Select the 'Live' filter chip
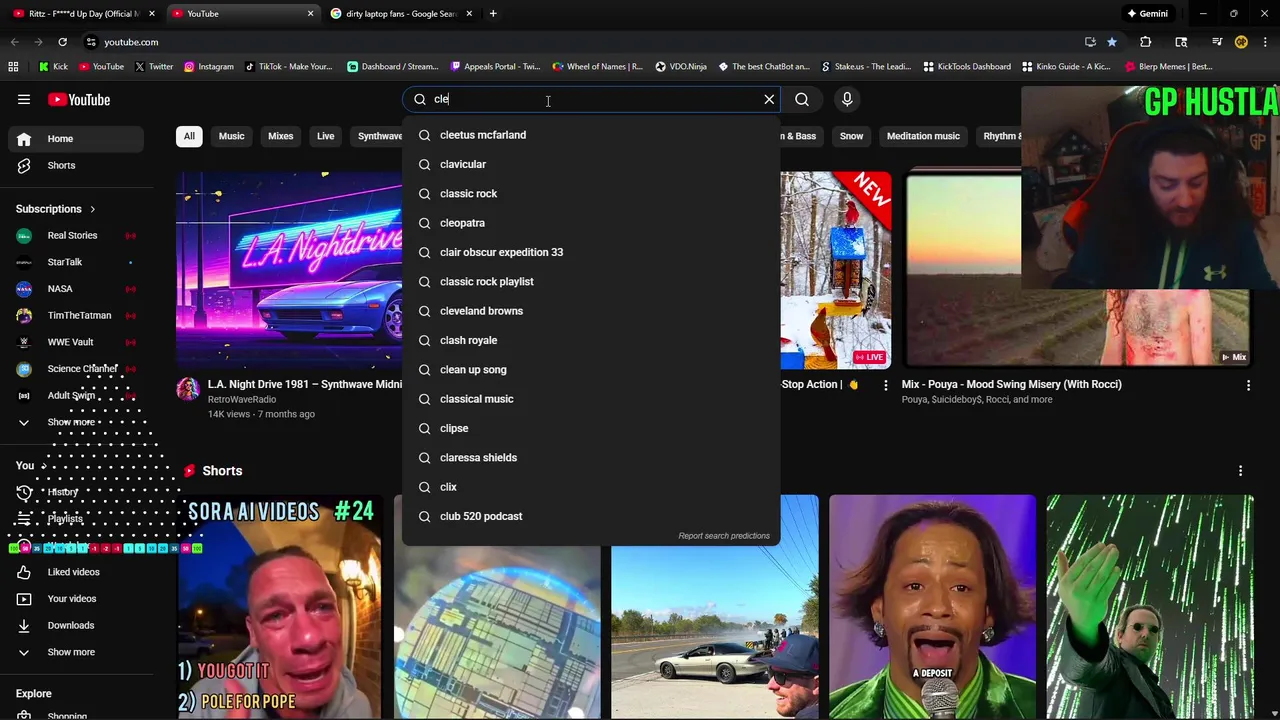This screenshot has height=720, width=1280. point(326,136)
